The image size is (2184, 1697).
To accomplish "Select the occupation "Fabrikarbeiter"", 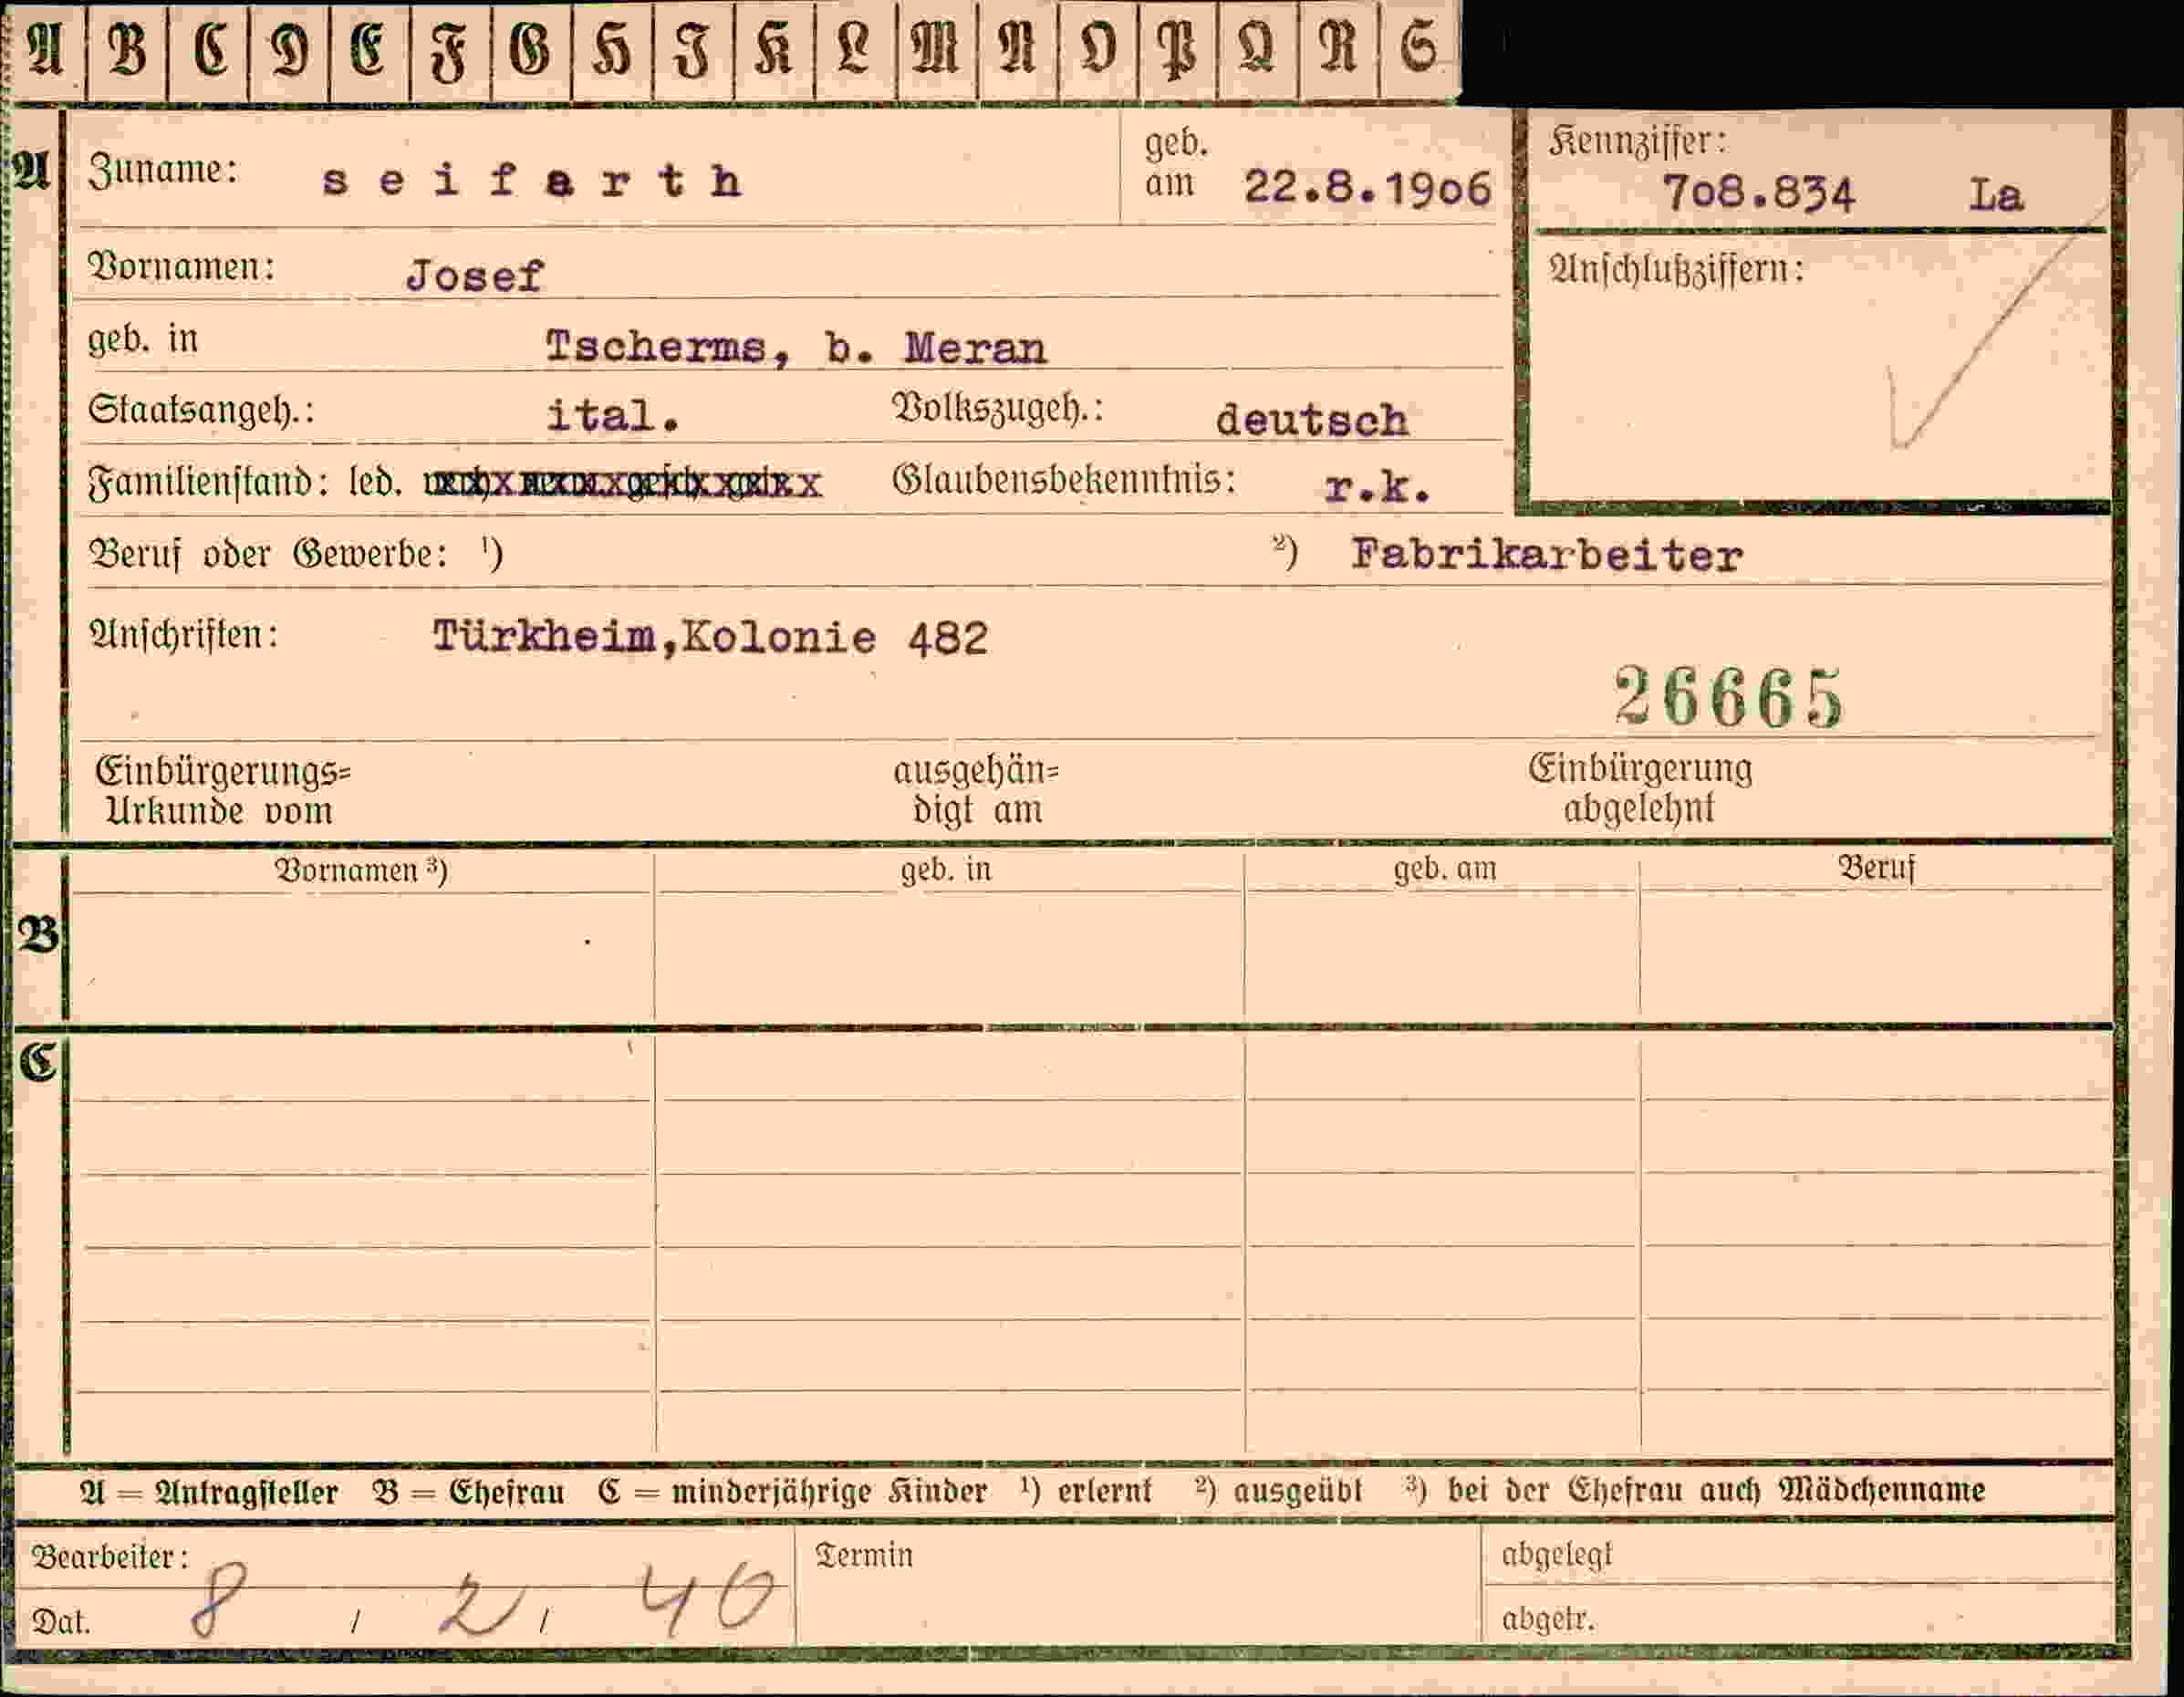I will pos(1546,554).
